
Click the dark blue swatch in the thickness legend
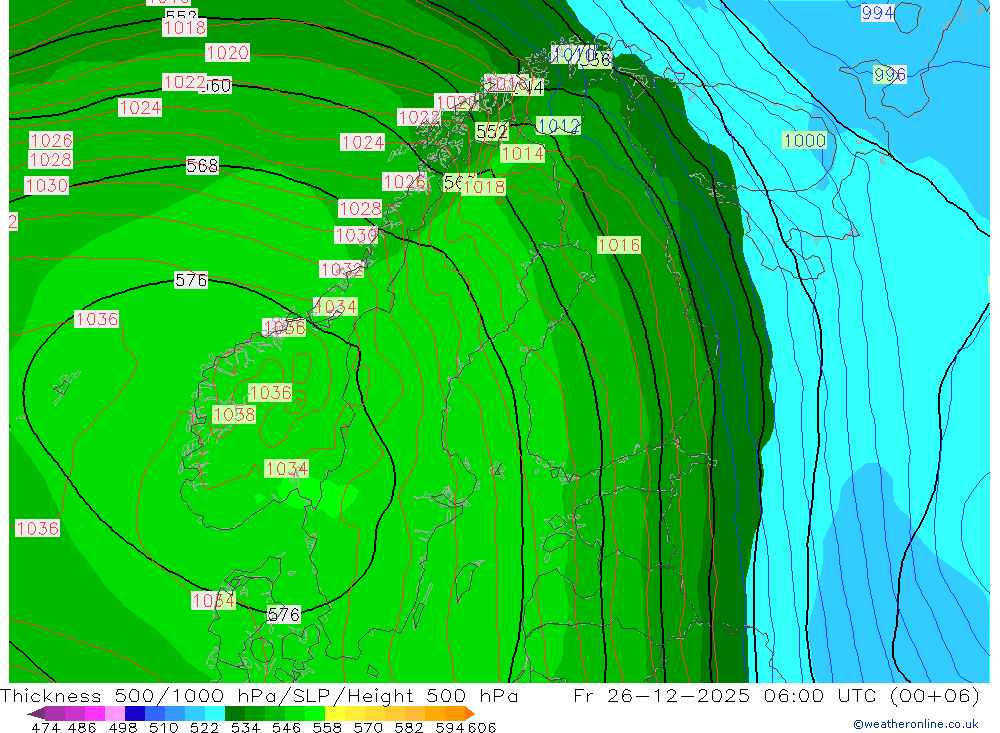pos(135,713)
